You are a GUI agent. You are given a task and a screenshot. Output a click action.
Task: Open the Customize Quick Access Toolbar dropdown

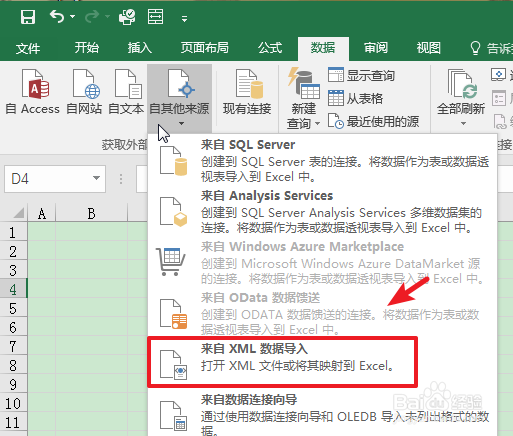coord(184,19)
